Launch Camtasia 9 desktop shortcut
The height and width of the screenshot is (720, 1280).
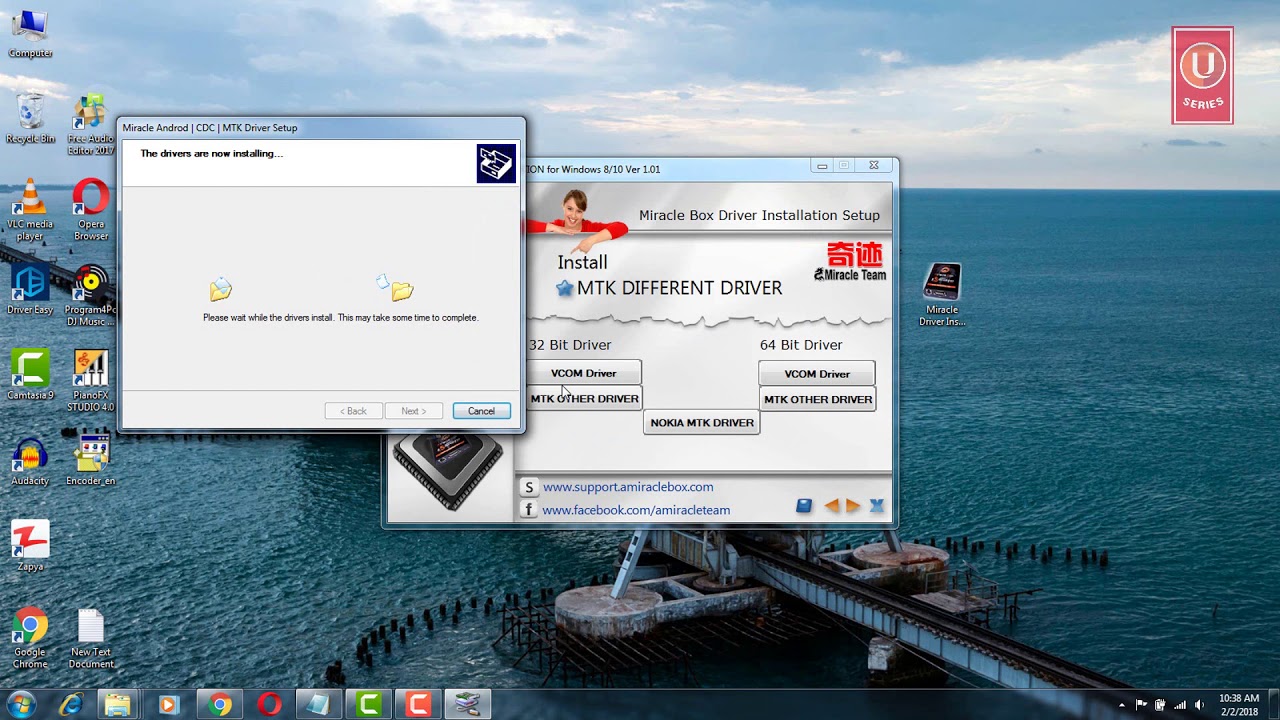click(30, 375)
